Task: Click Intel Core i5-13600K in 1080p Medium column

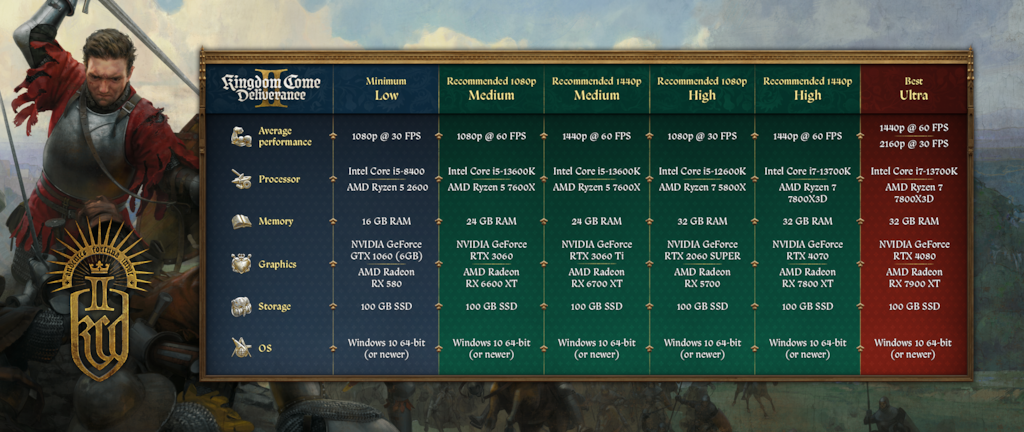Action: (491, 172)
